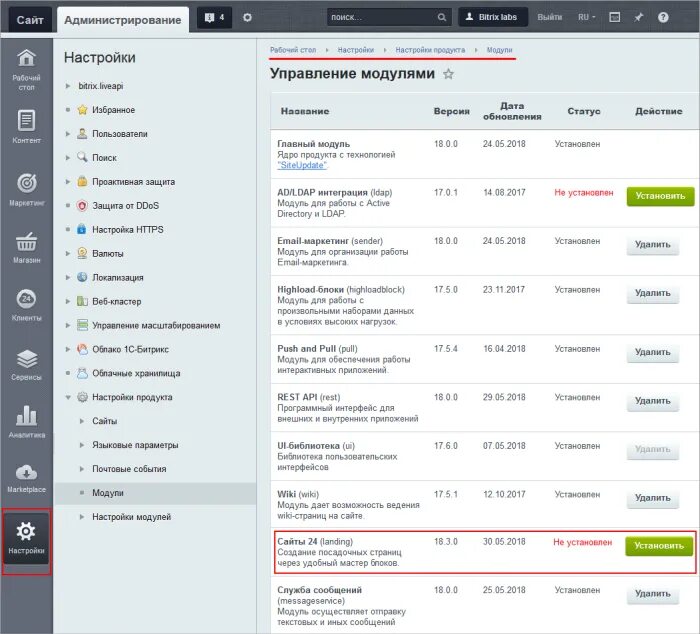The width and height of the screenshot is (700, 634).
Task: Go to Модули breadcrumb
Action: click(500, 50)
